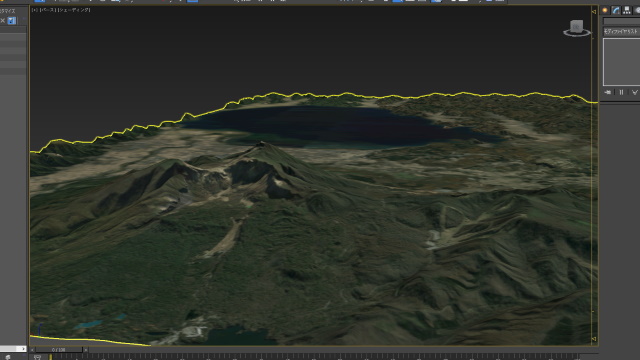Open the Perspective viewport label menu
The width and height of the screenshot is (640, 360).
[x=48, y=10]
